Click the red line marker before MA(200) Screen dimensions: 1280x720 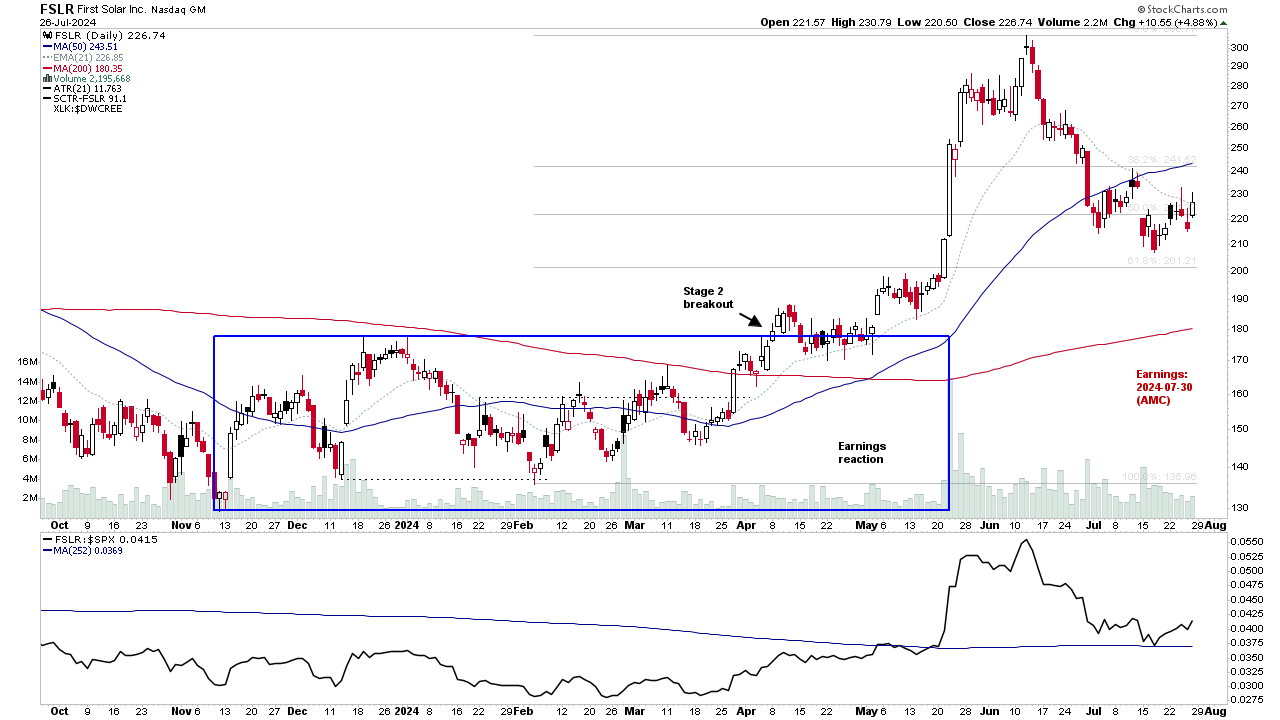pyautogui.click(x=46, y=68)
